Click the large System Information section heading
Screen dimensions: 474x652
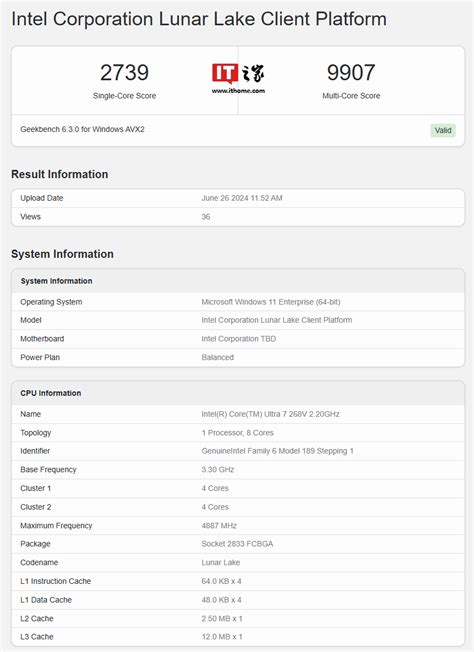point(62,254)
